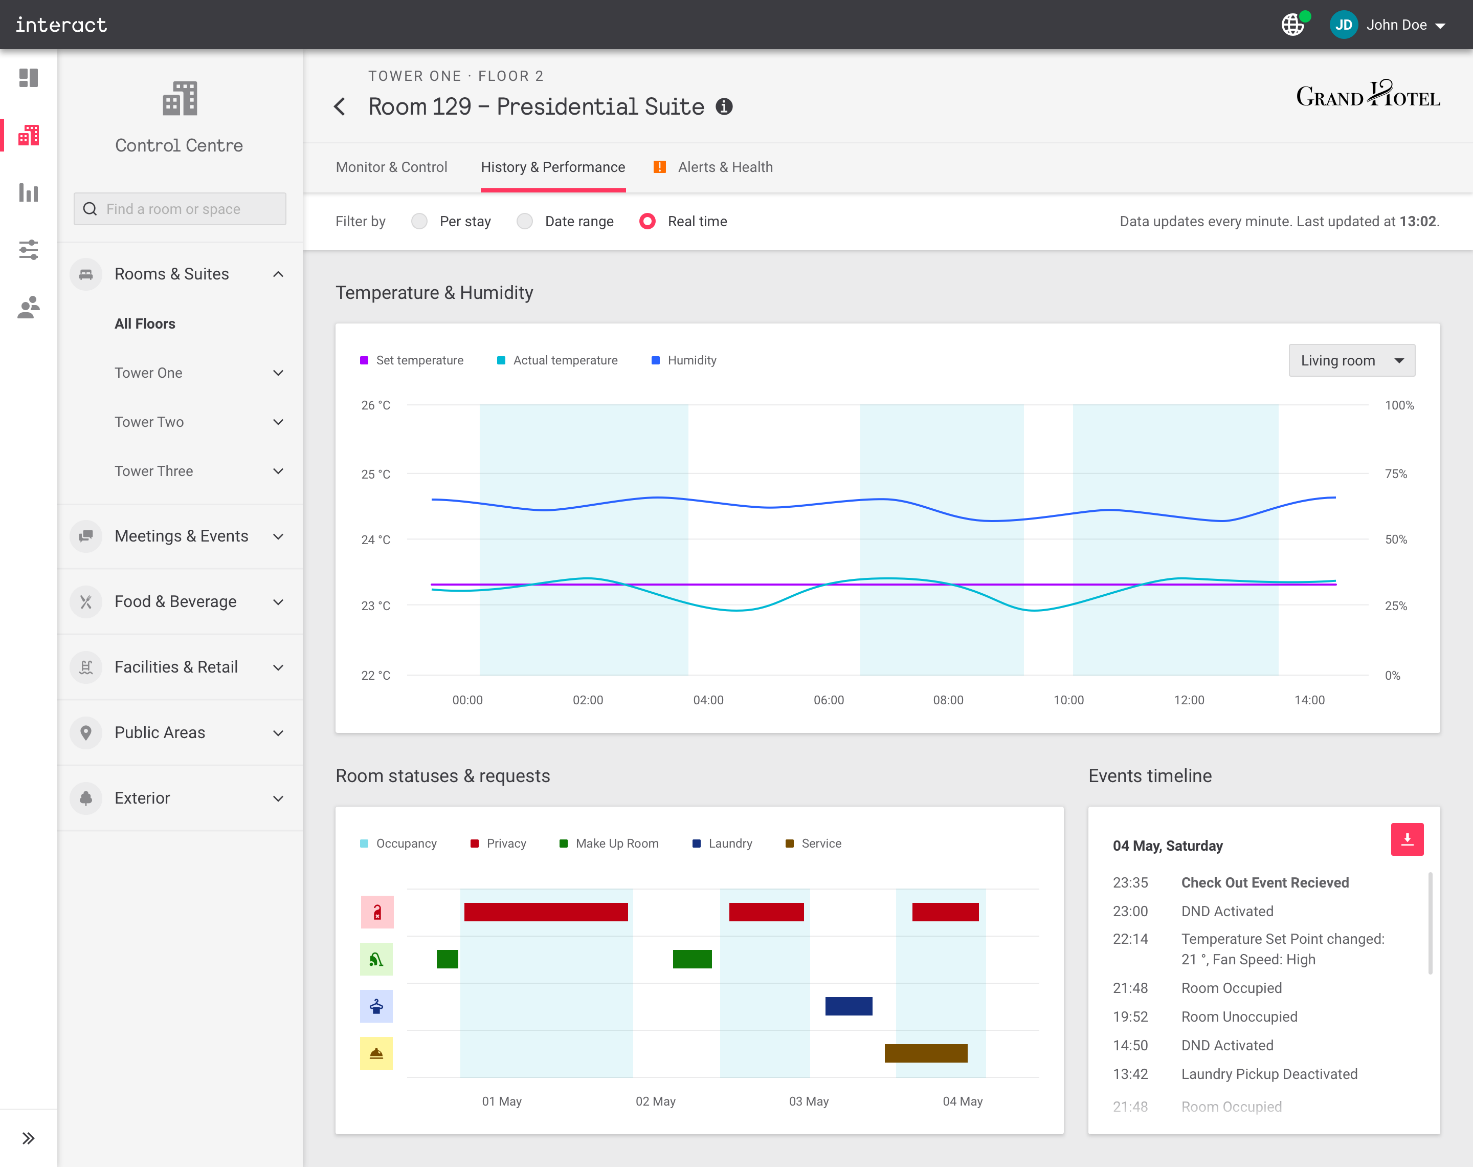Go back using the left arrow
The image size is (1473, 1167).
coord(340,107)
